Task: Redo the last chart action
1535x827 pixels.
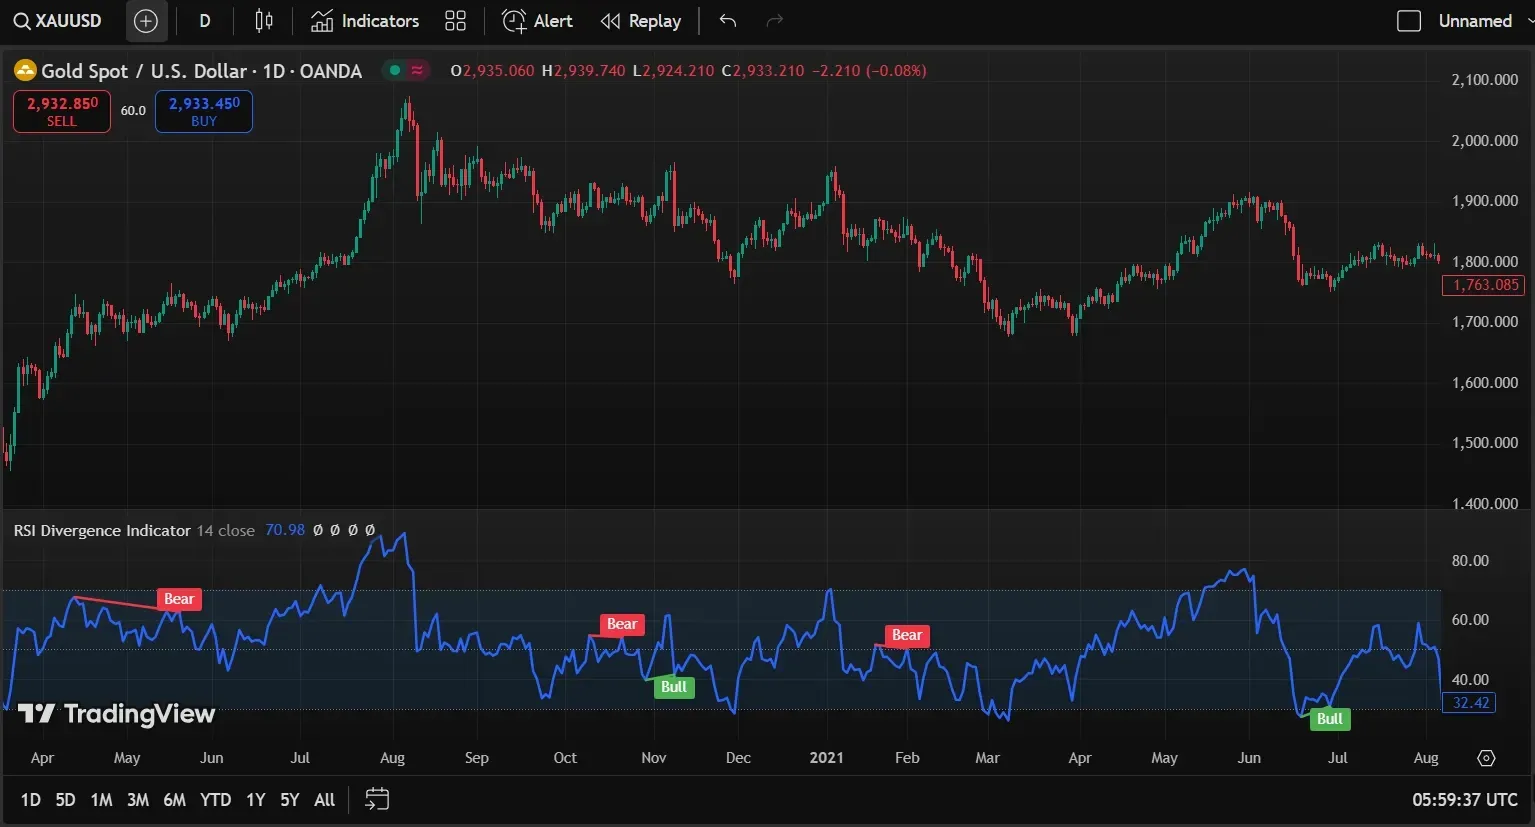Action: (774, 21)
